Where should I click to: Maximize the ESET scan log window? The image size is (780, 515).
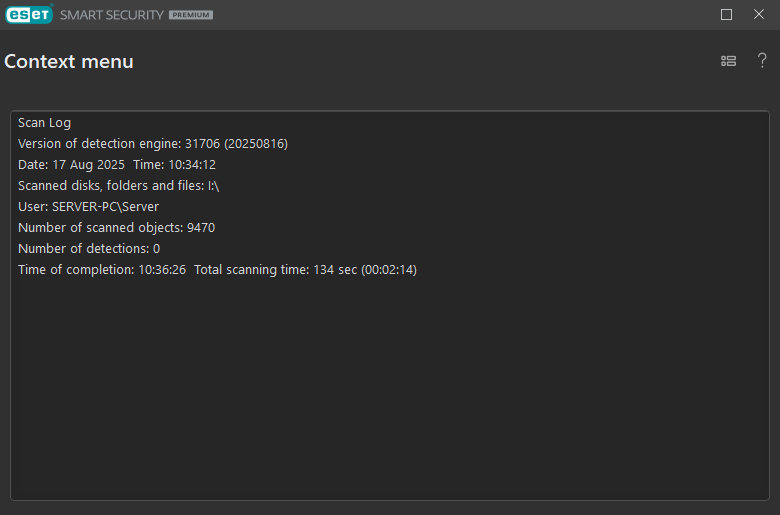tap(726, 14)
